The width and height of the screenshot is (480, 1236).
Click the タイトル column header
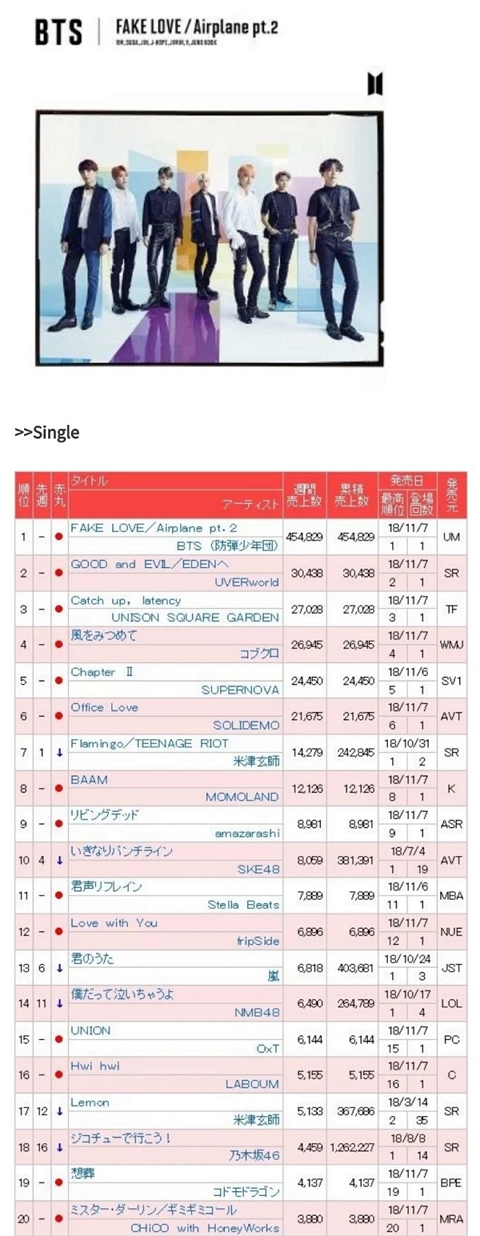[91, 482]
